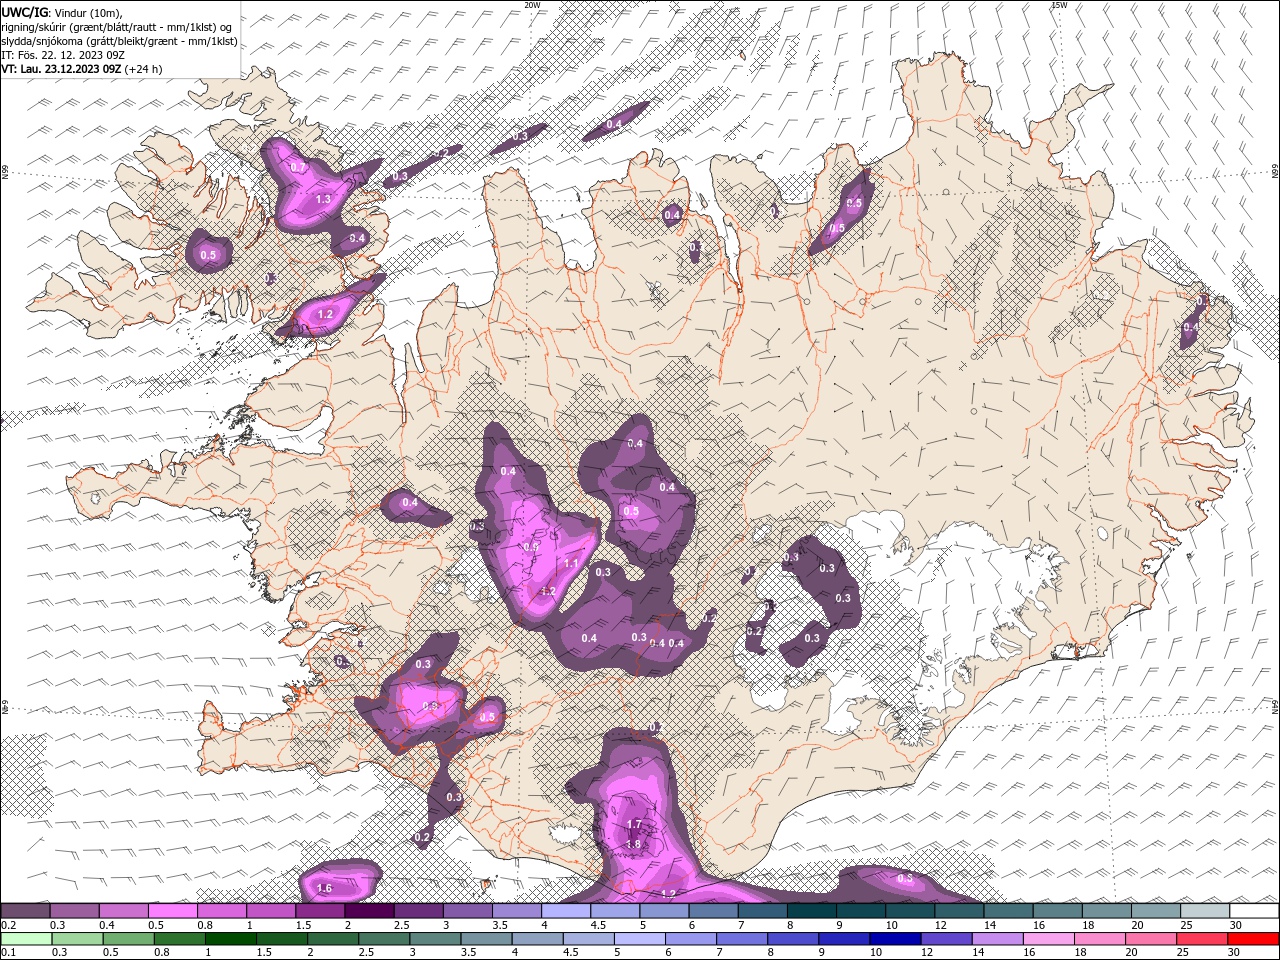Click the '1.3' precipitation value on the map
This screenshot has width=1280, height=960.
pos(323,200)
